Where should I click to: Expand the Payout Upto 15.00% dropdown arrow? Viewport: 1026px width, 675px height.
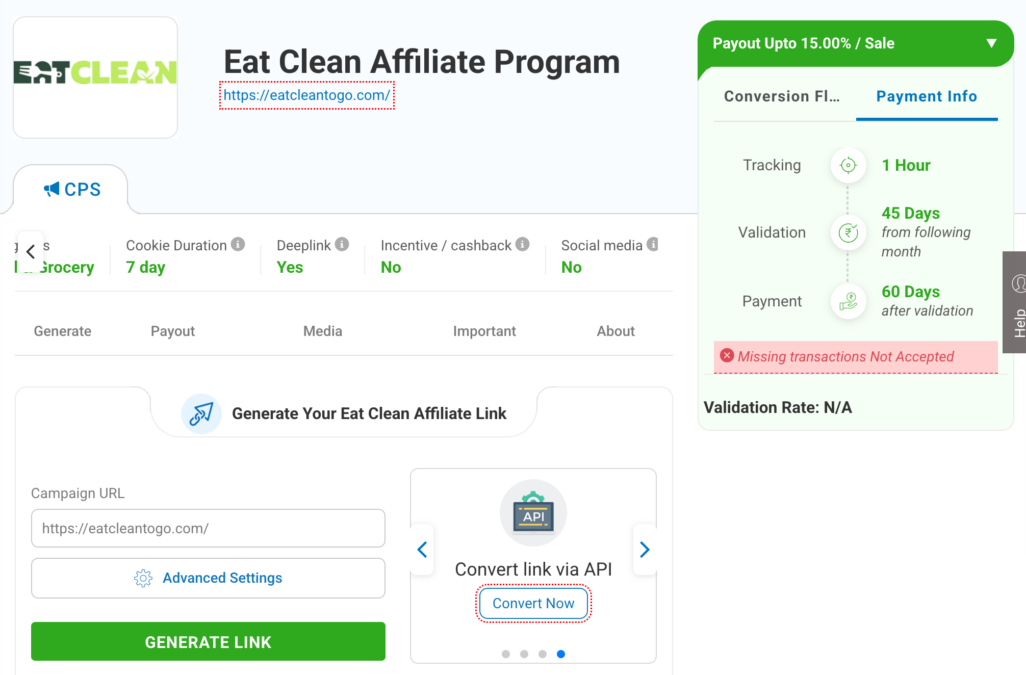coord(991,43)
